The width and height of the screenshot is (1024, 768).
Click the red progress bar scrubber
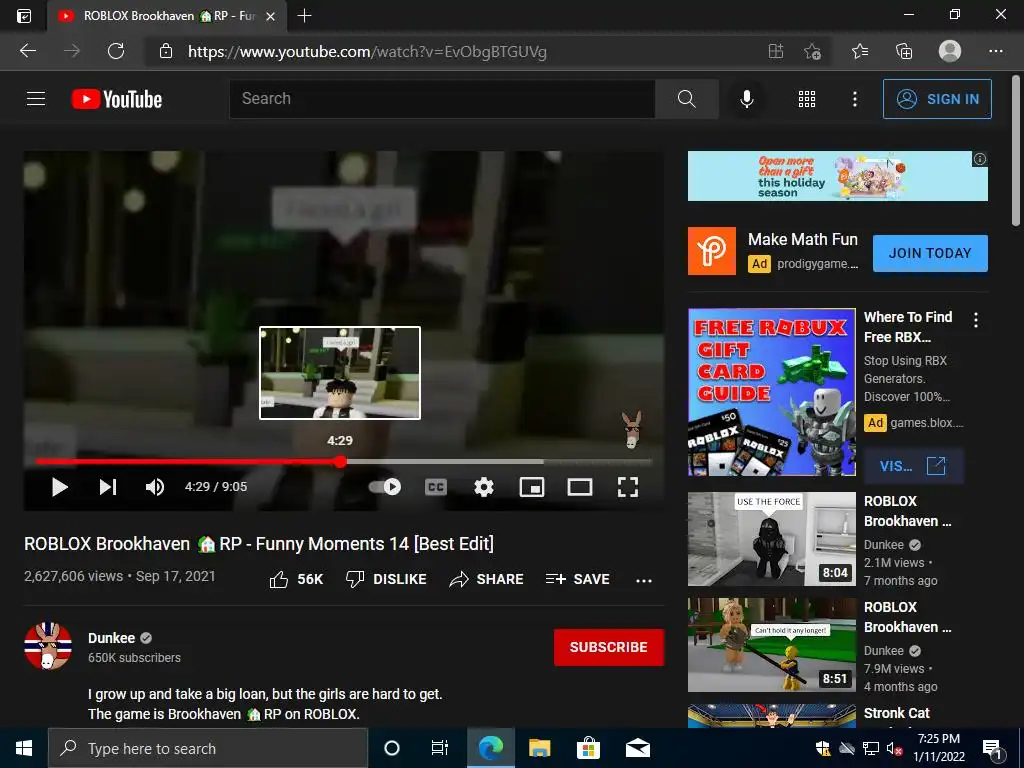tap(340, 462)
